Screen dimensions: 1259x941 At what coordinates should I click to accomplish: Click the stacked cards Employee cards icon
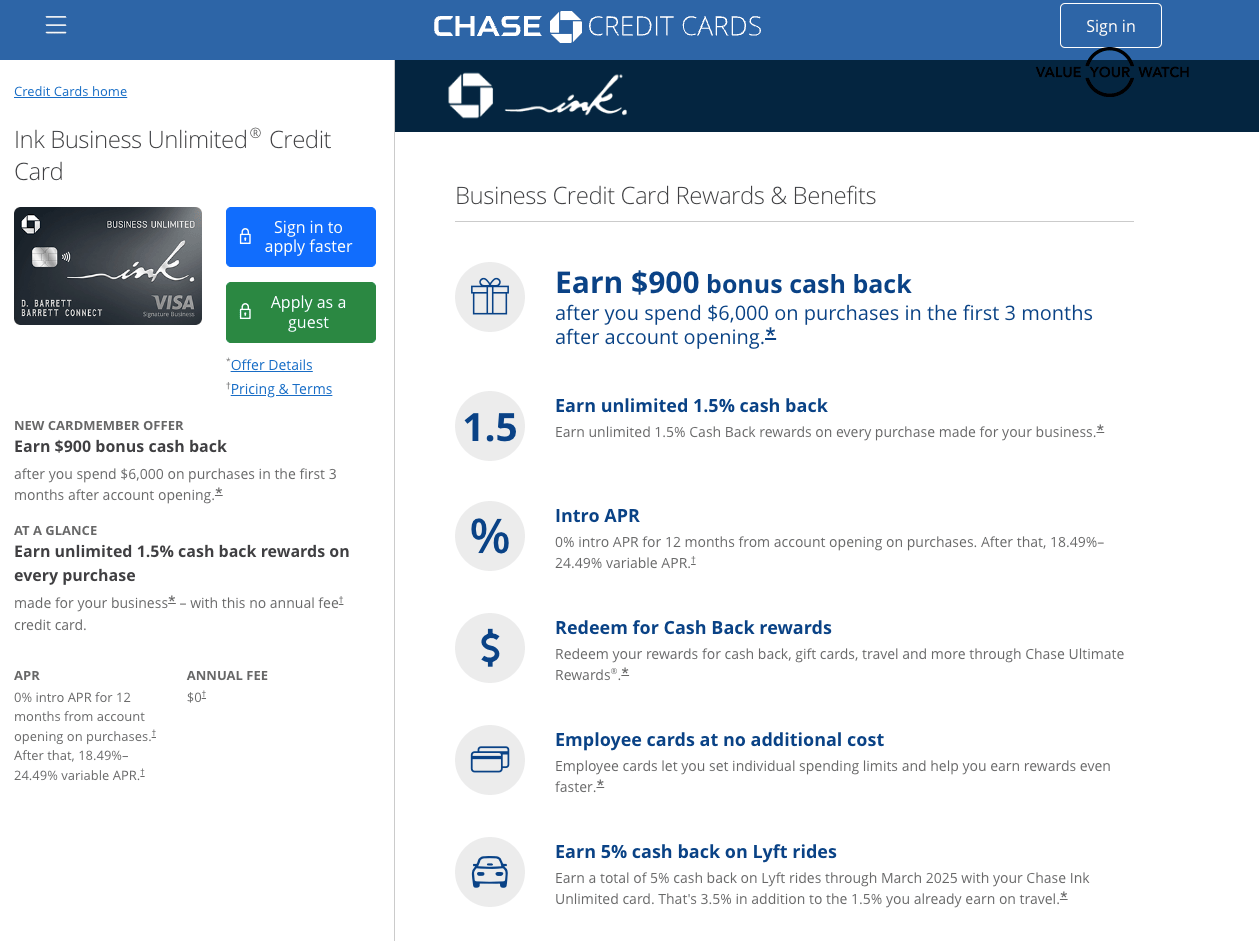click(x=490, y=759)
